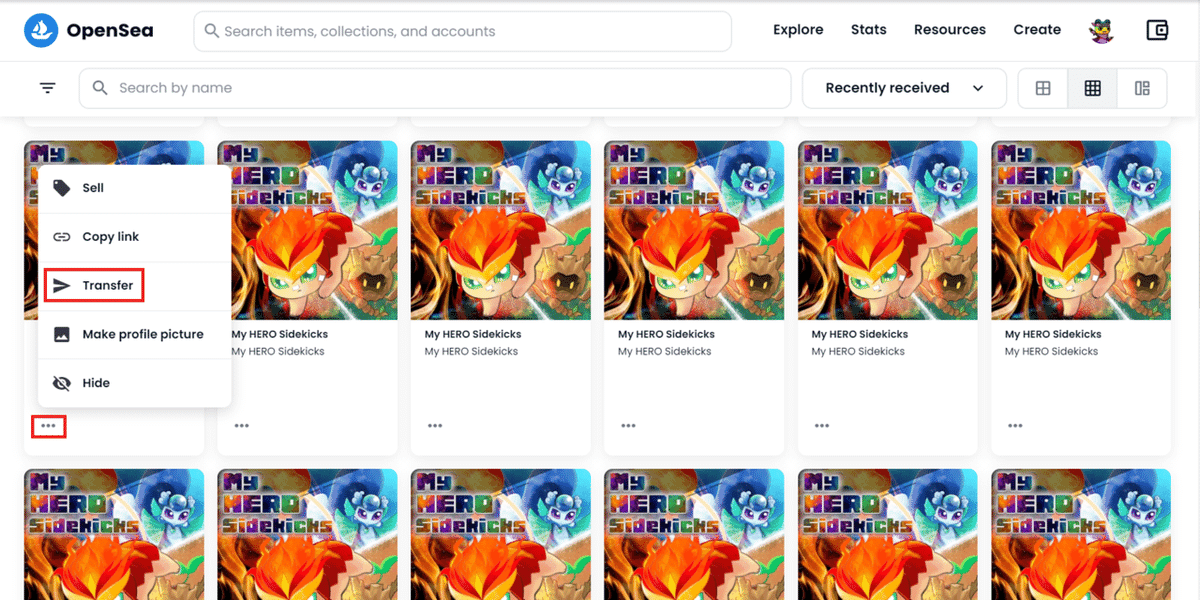Image resolution: width=1200 pixels, height=600 pixels.
Task: Click the Copy link chain icon
Action: pos(62,237)
